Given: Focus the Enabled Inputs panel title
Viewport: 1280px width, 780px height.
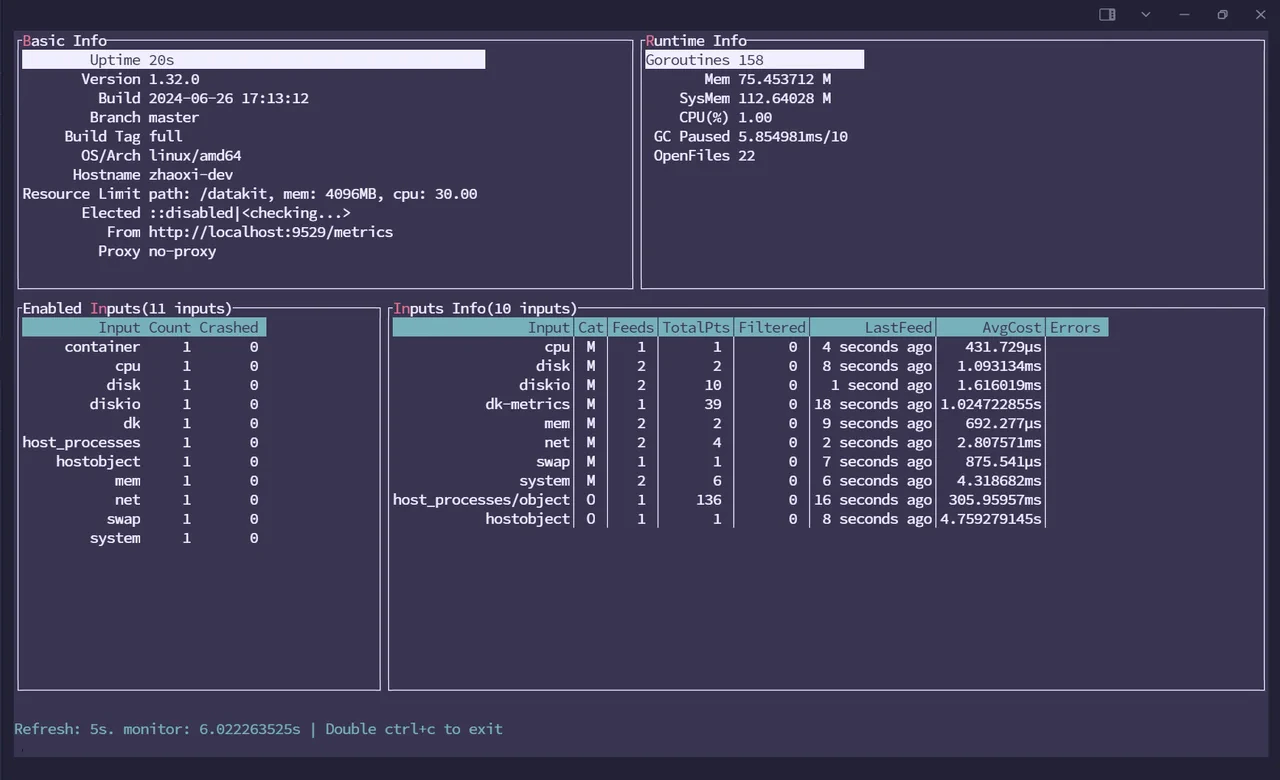Looking at the screenshot, I should coord(127,308).
